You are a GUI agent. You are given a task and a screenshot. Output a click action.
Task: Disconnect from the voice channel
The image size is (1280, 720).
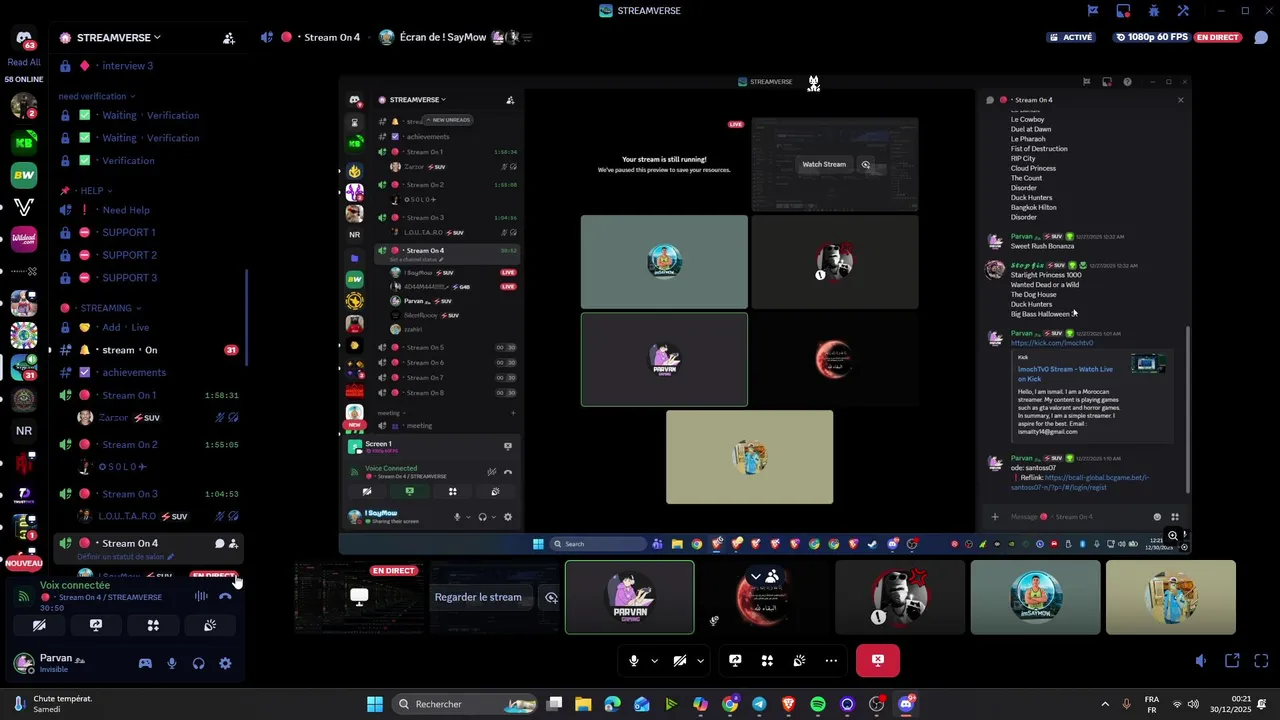point(225,596)
